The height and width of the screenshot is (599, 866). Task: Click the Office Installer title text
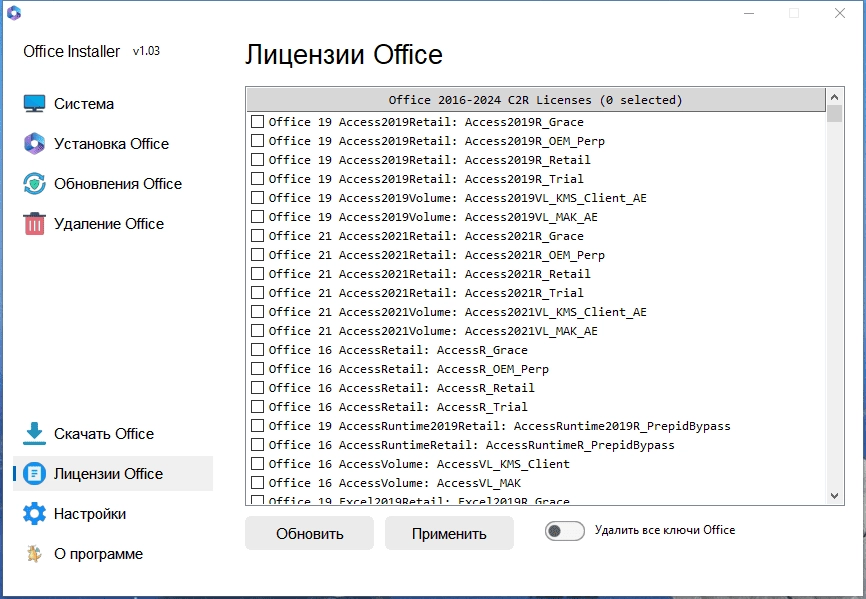point(72,51)
